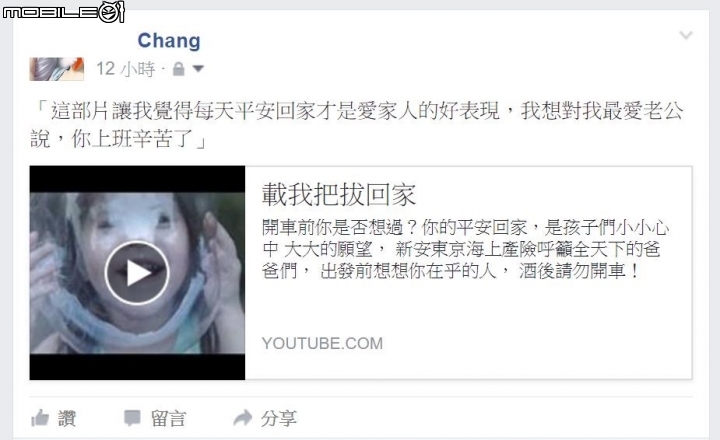The height and width of the screenshot is (440, 720).
Task: Click the share arrow icon
Action: [243, 418]
